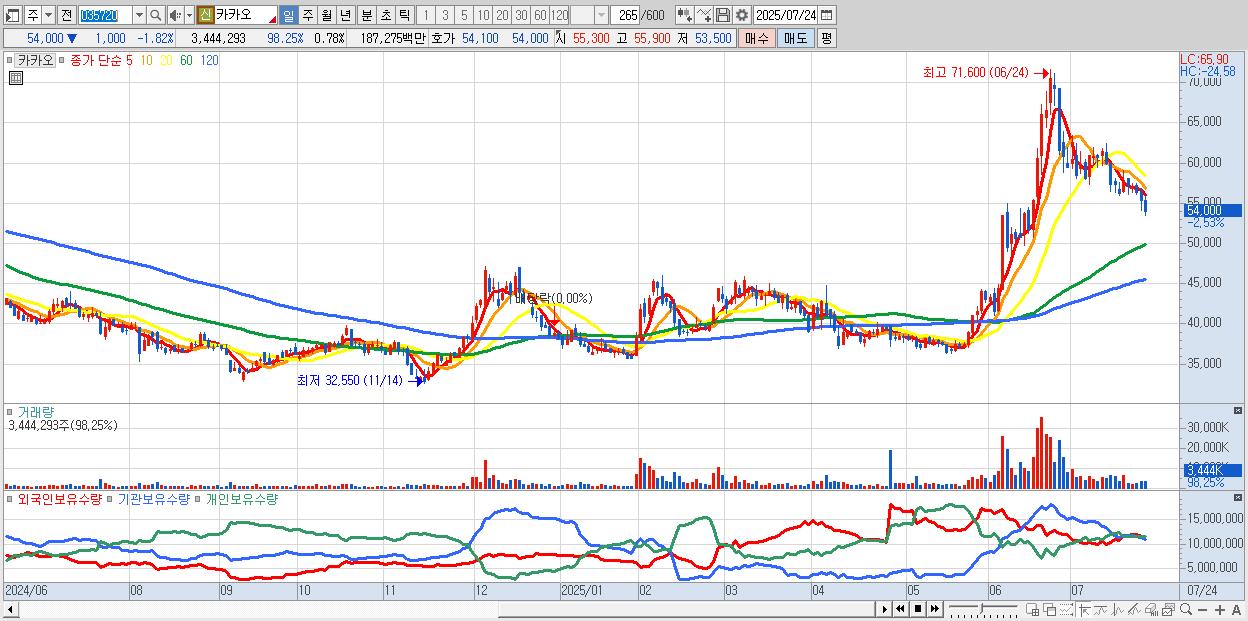Select the 분 minute period button
The width and height of the screenshot is (1248, 621).
coord(366,15)
